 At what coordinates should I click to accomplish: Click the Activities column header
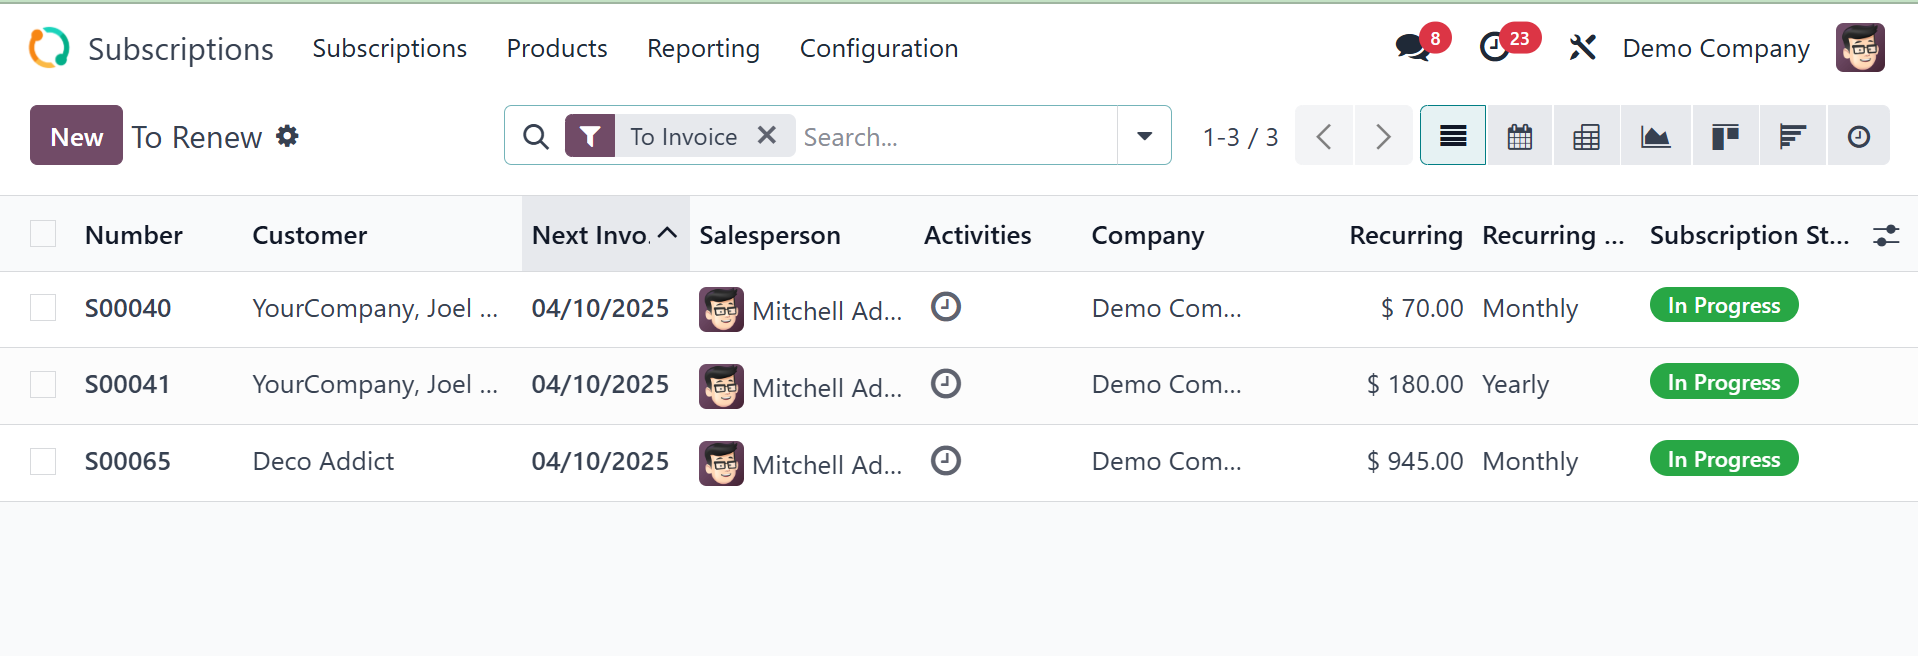point(978,235)
